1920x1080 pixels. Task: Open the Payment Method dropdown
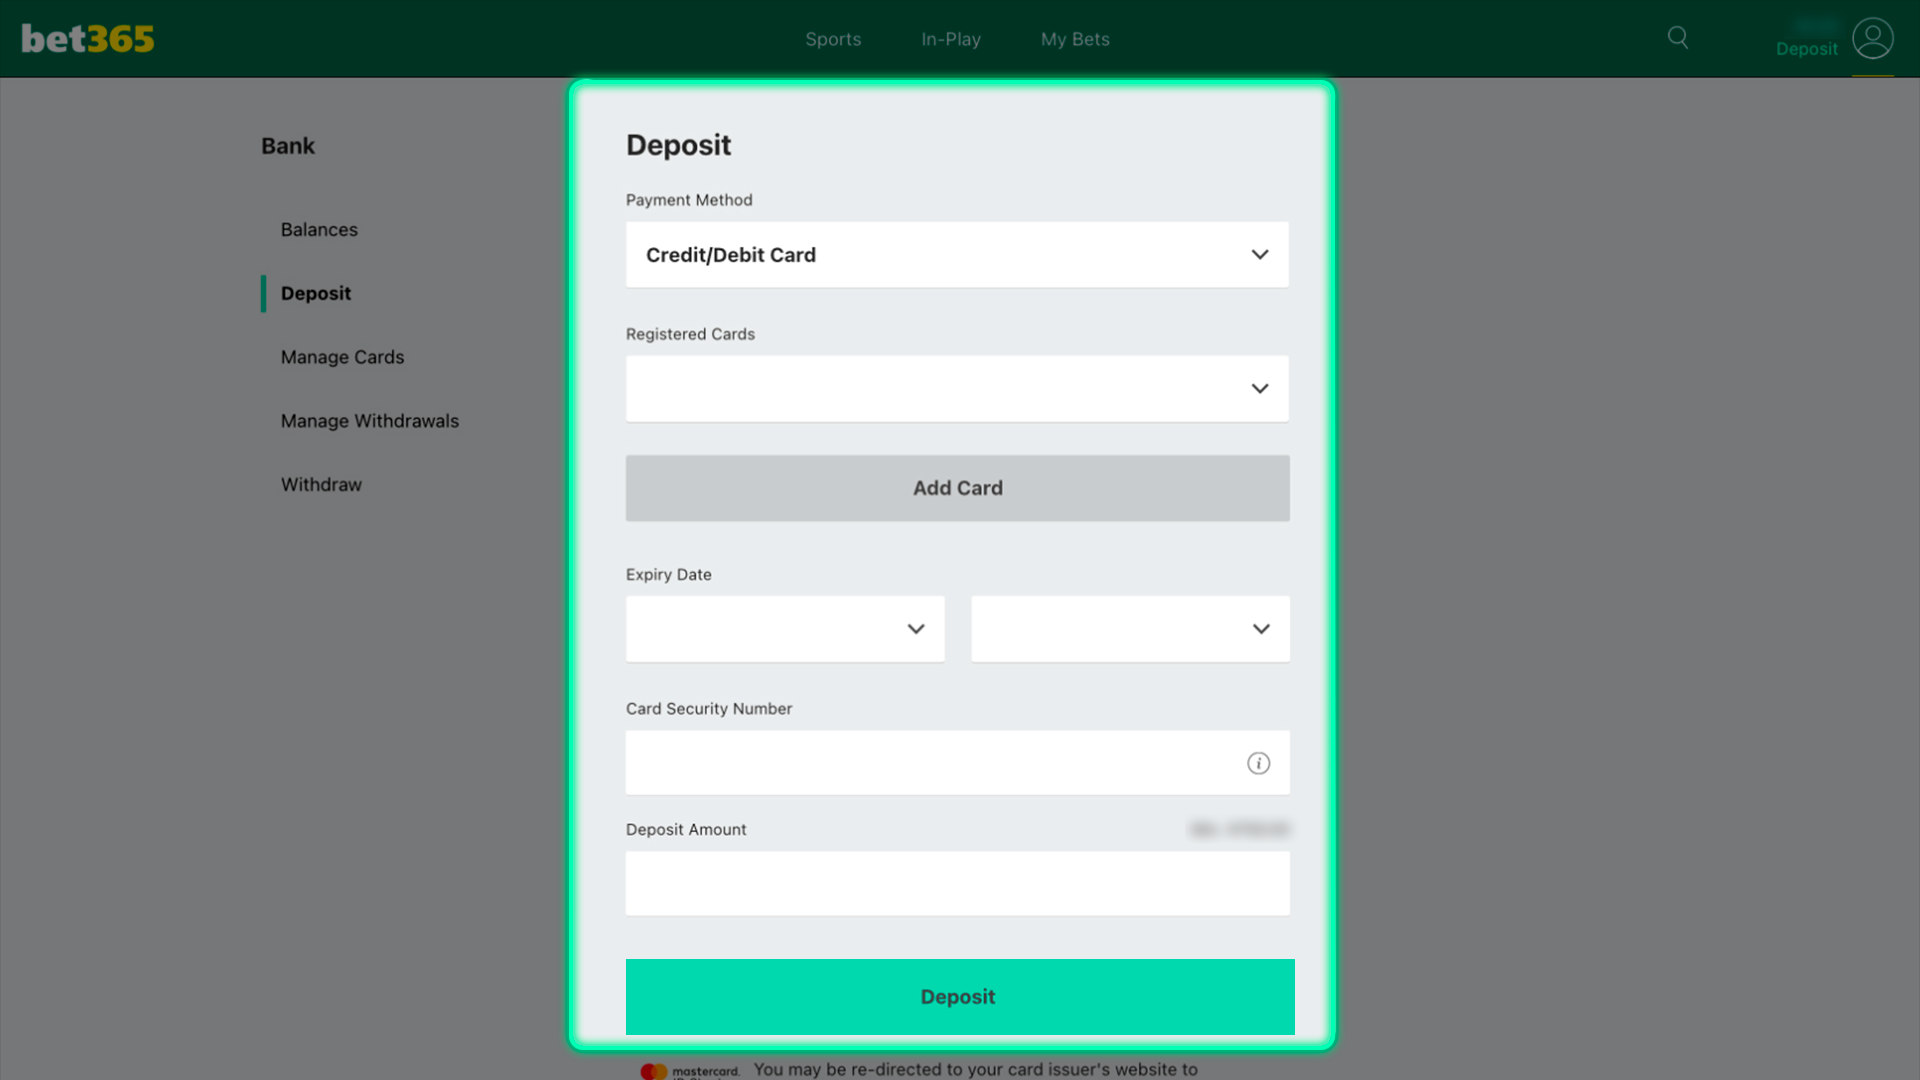tap(957, 255)
